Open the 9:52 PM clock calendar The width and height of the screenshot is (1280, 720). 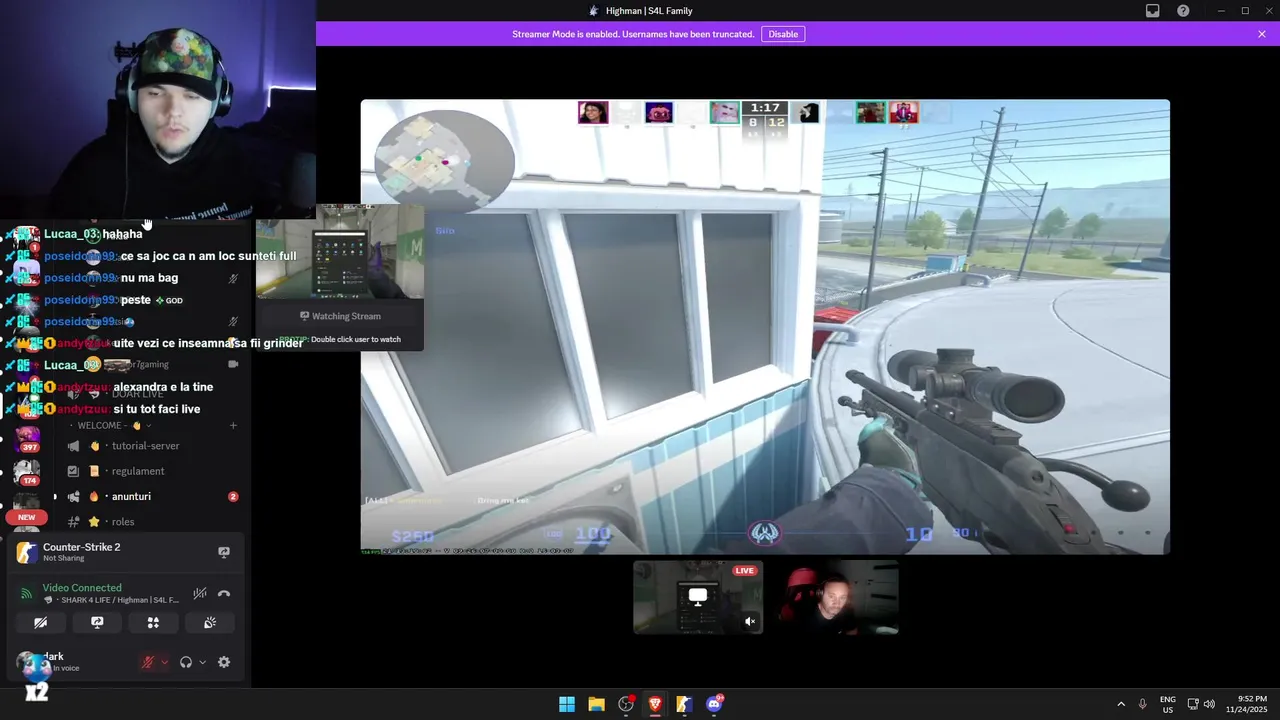point(1252,704)
